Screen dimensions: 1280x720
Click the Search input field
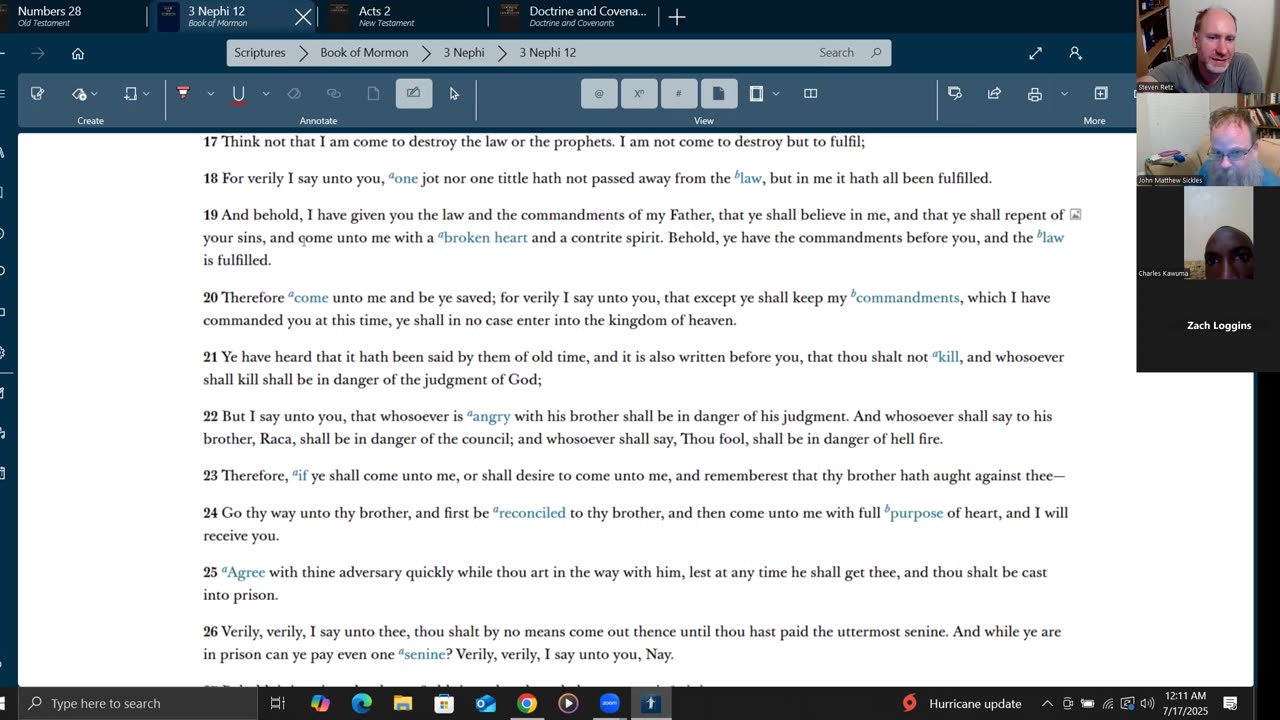tap(838, 52)
